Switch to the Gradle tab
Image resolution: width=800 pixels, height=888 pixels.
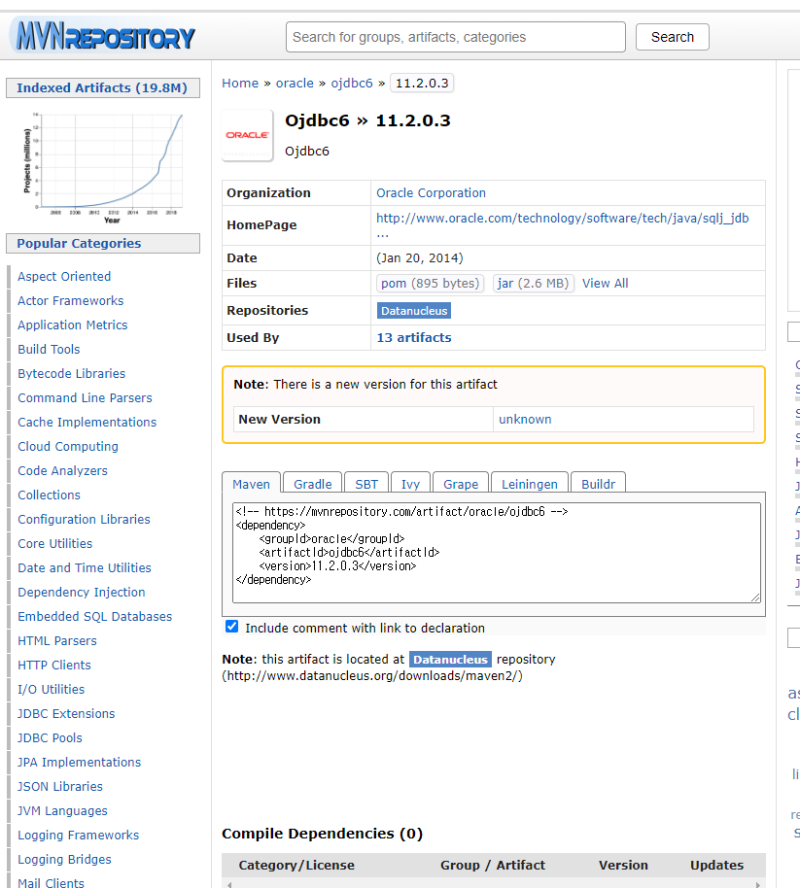311,483
